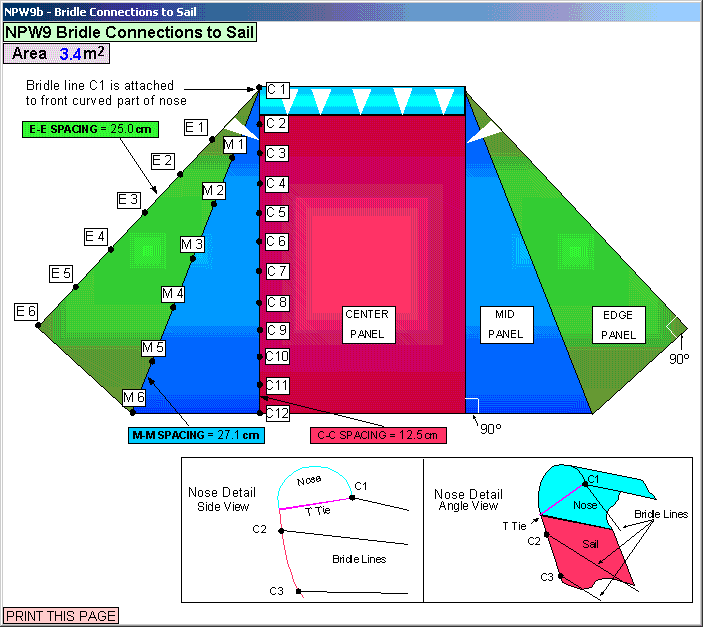Click the C12 bridle point label
Viewport: 703px width, 627px height.
(277, 413)
